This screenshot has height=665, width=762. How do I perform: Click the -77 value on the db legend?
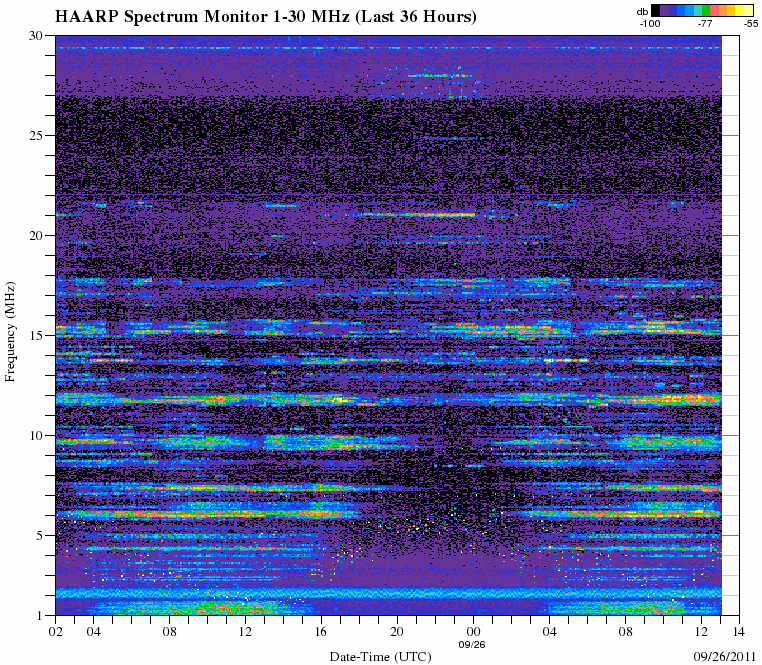(x=705, y=23)
